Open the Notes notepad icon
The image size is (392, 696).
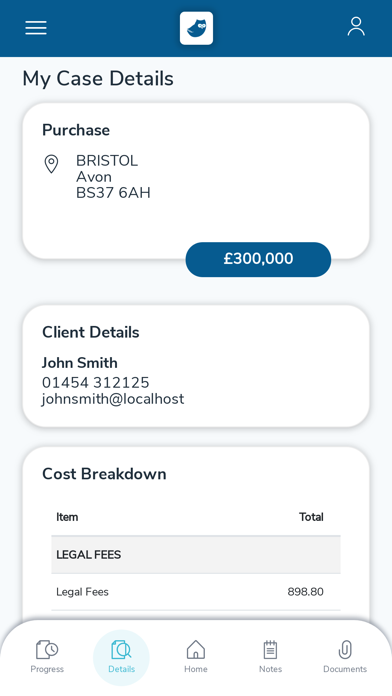click(x=270, y=650)
